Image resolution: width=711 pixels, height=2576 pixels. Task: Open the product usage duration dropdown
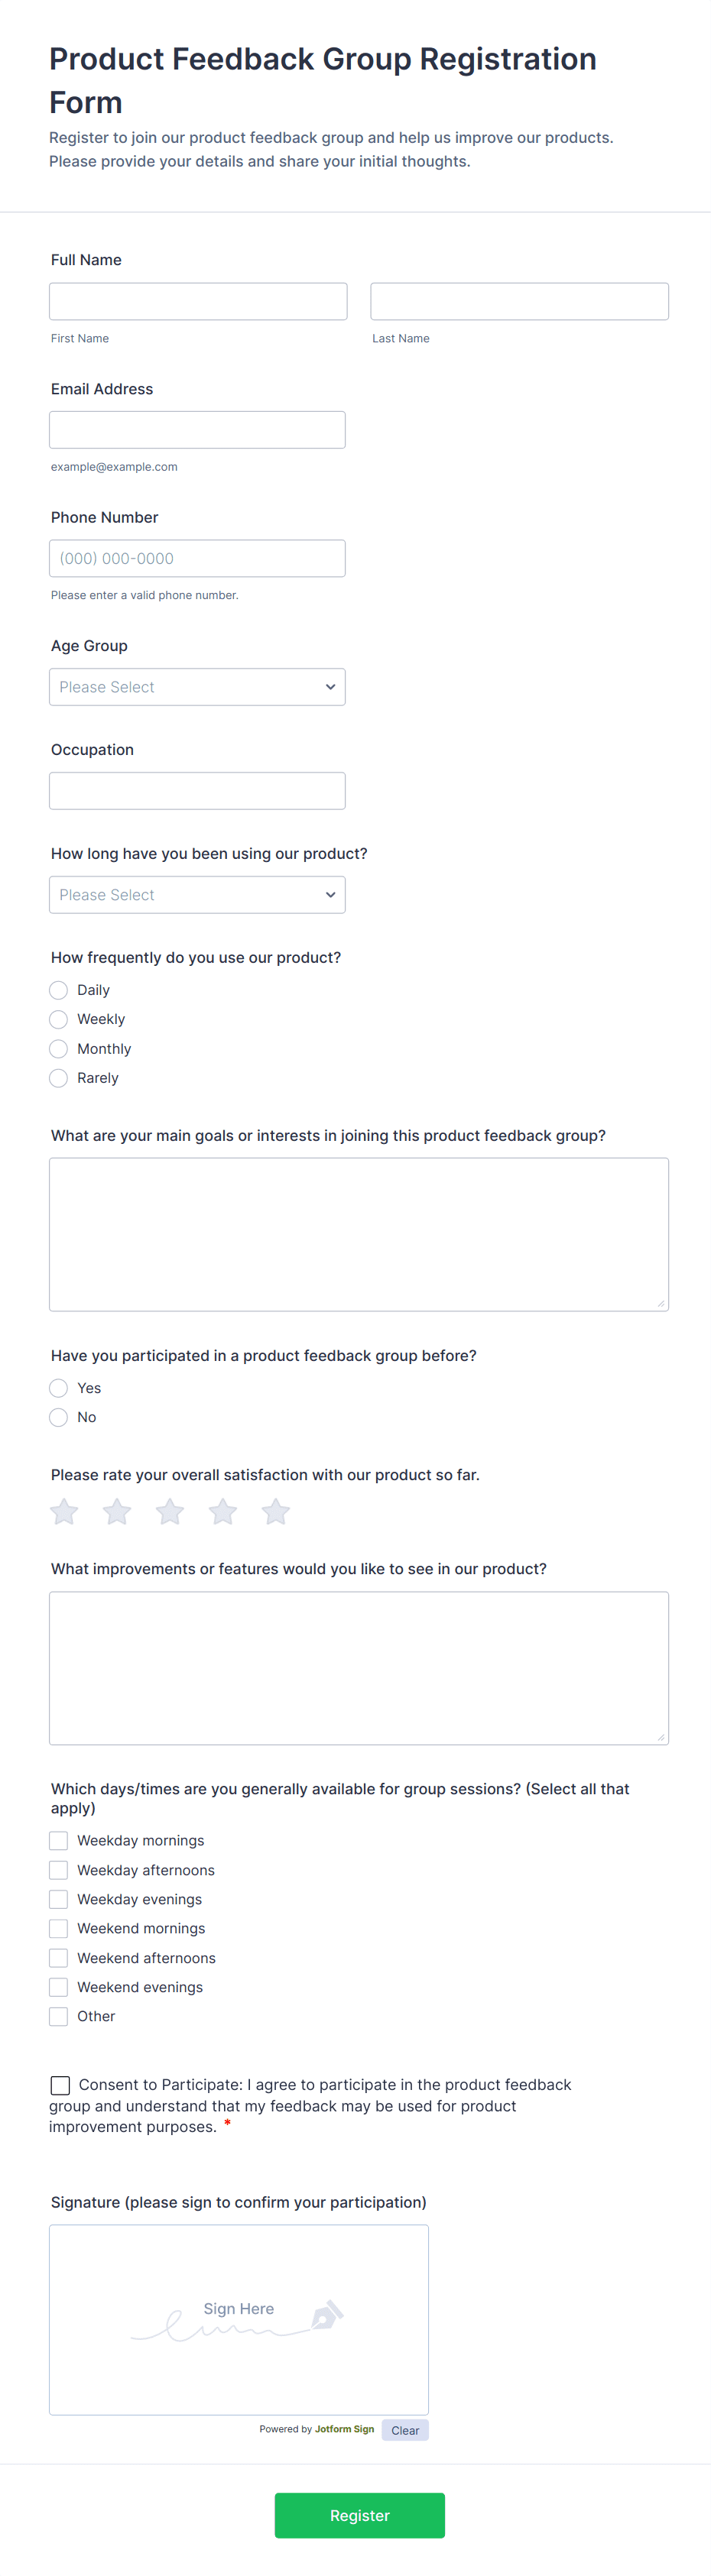197,894
